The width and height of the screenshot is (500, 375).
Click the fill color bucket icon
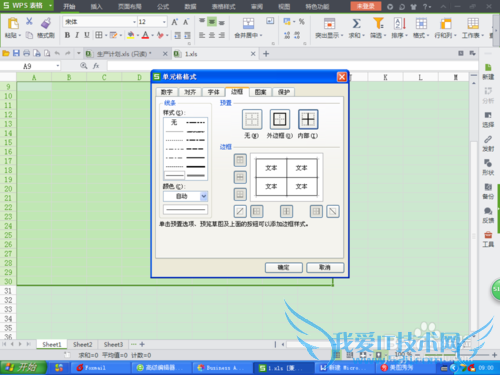click(x=131, y=35)
